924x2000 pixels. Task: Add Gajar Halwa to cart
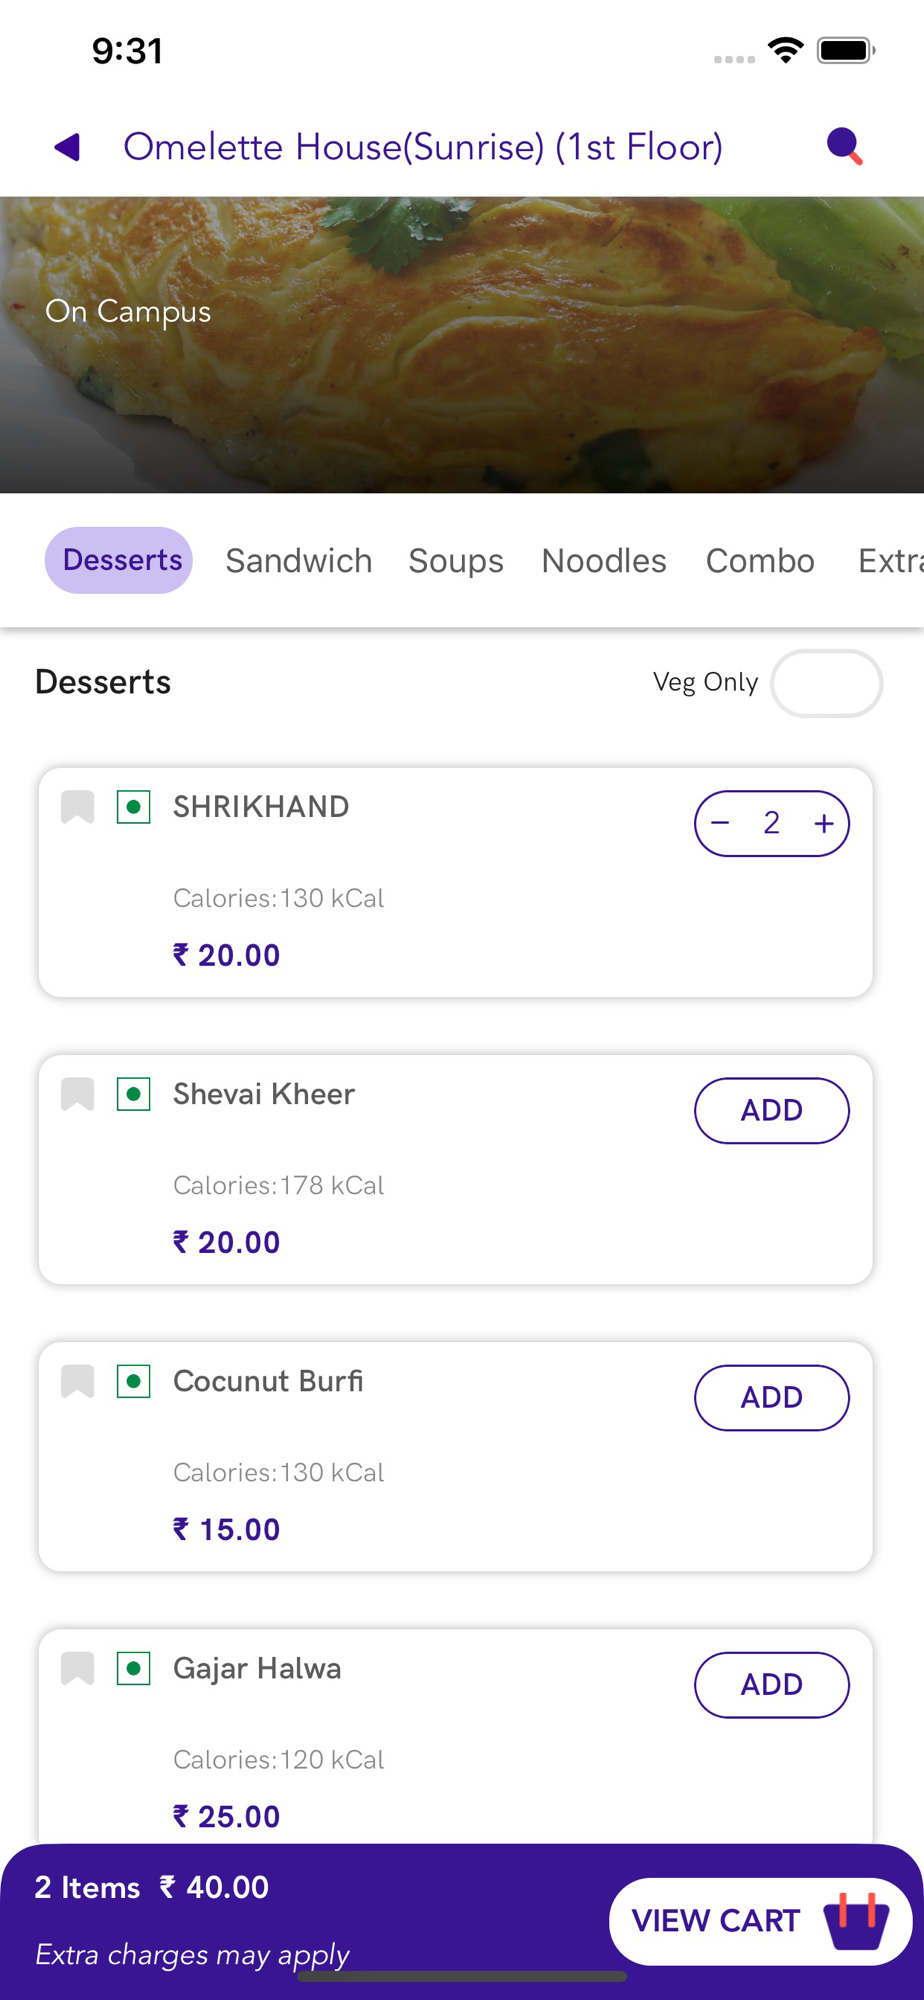click(771, 1684)
